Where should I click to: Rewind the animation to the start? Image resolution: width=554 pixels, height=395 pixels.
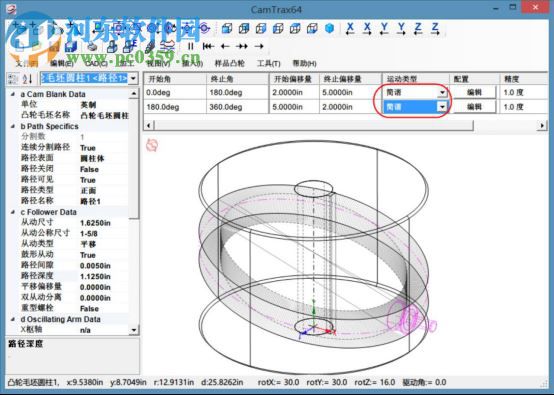208,46
